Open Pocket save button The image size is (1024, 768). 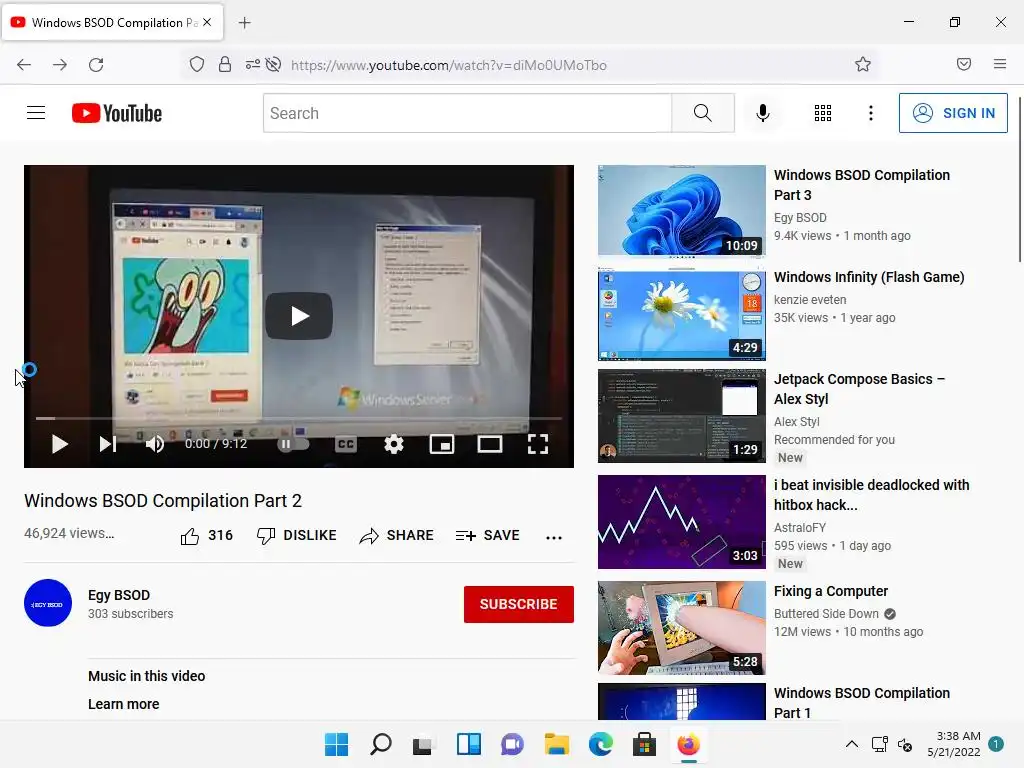point(964,64)
